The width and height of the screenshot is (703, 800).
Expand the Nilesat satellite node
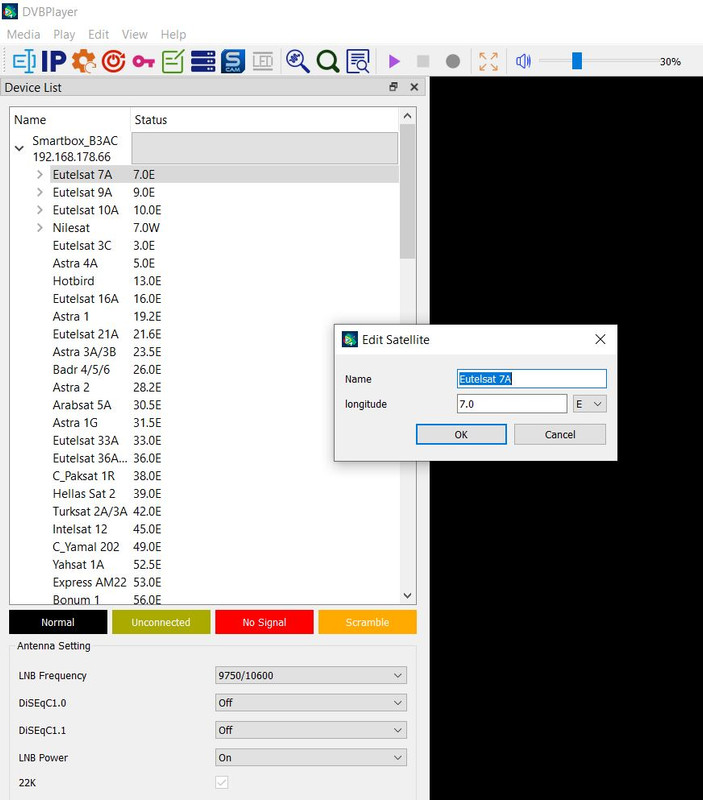click(40, 228)
